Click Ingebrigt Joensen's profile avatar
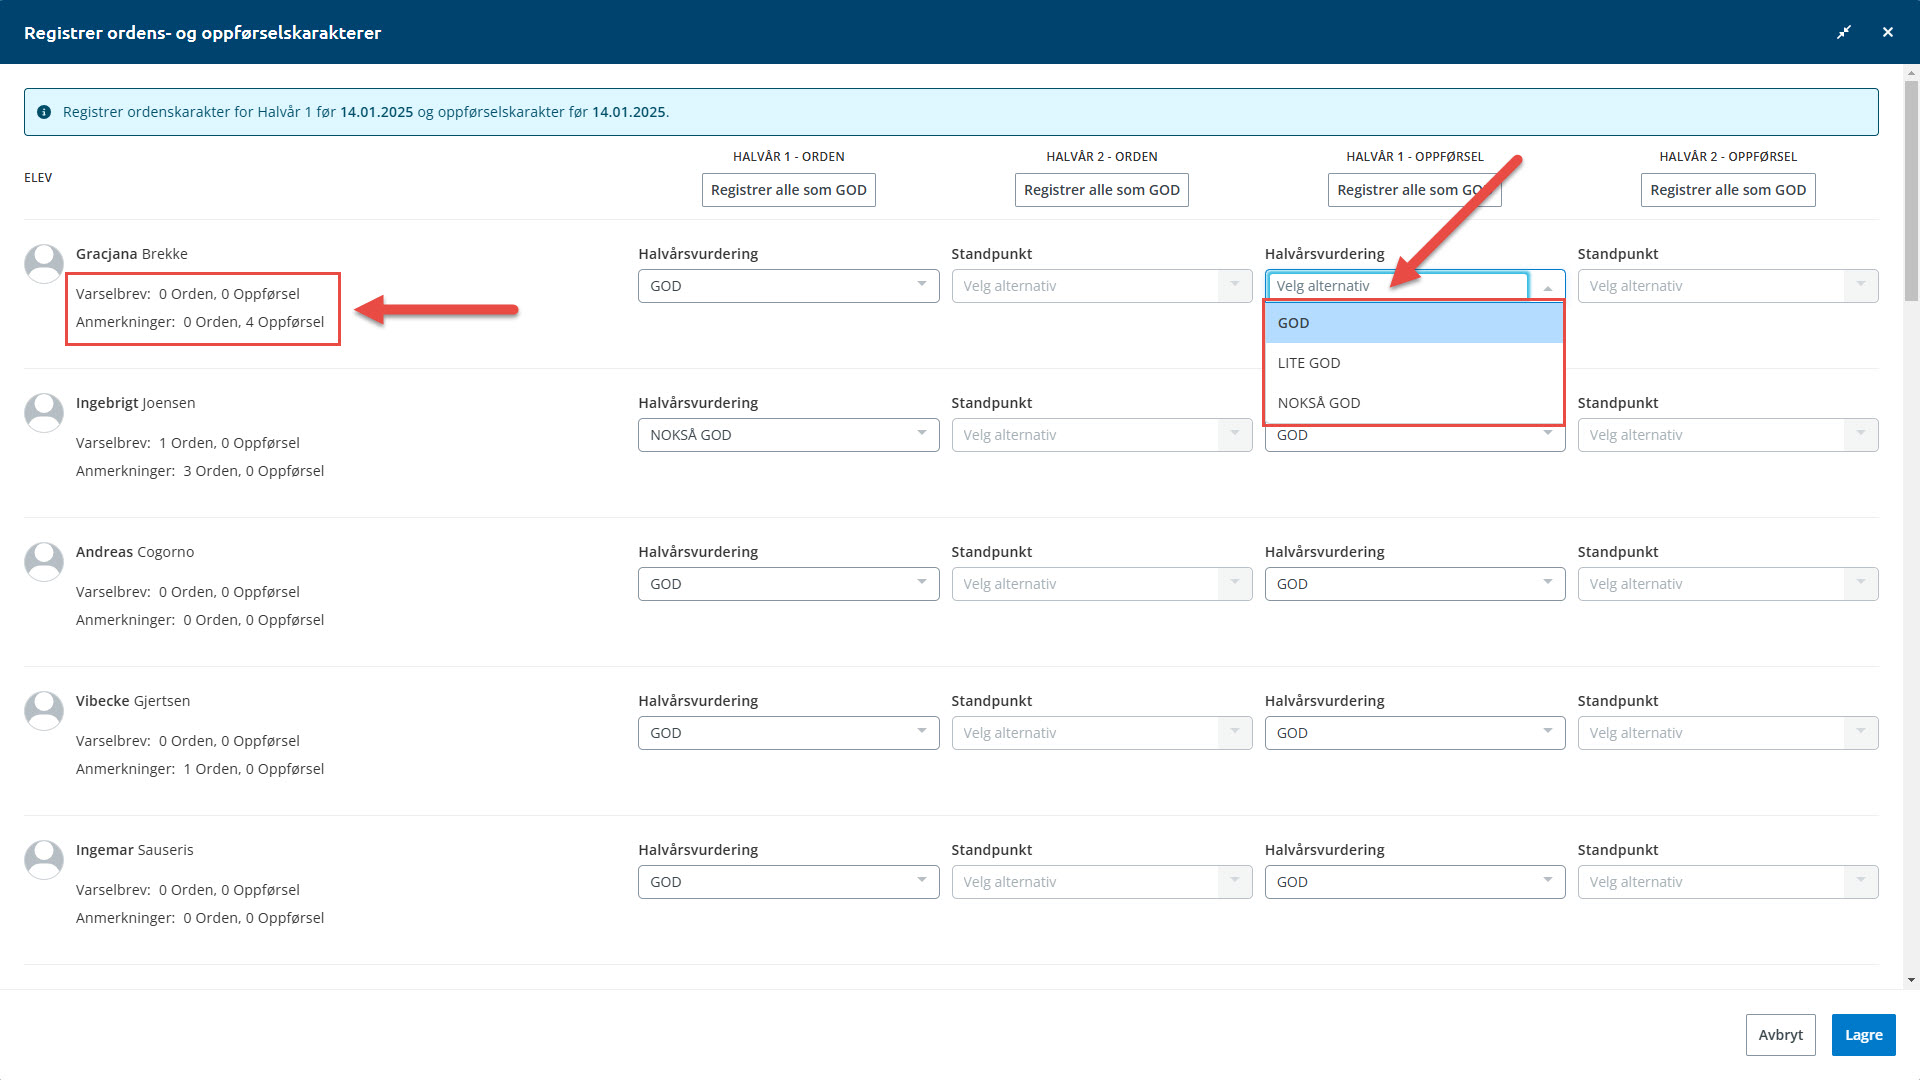The image size is (1920, 1080). click(44, 412)
